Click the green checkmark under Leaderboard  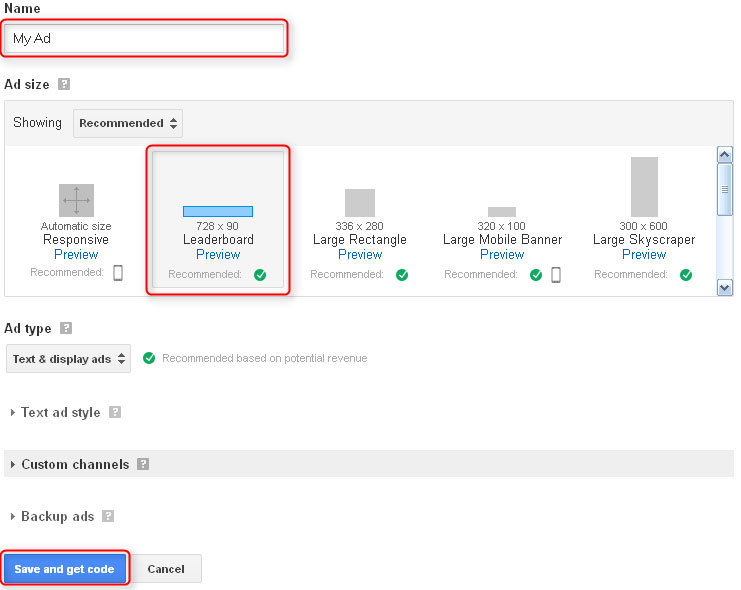click(x=260, y=275)
